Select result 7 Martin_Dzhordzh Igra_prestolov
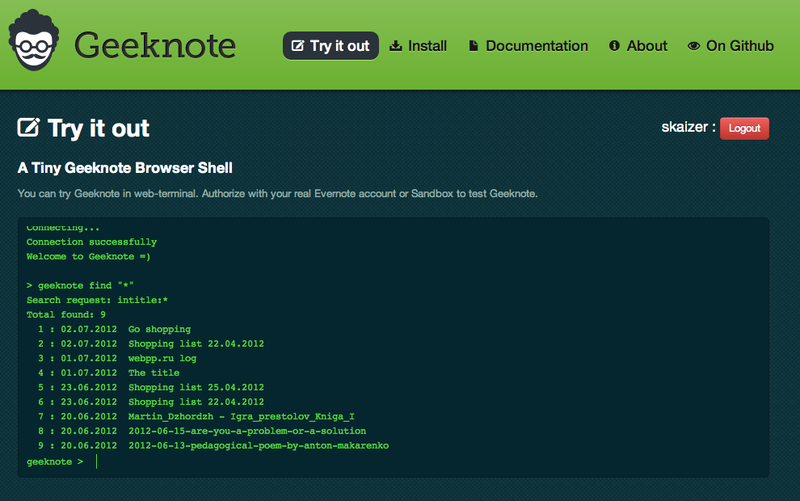800x501 pixels. click(196, 417)
